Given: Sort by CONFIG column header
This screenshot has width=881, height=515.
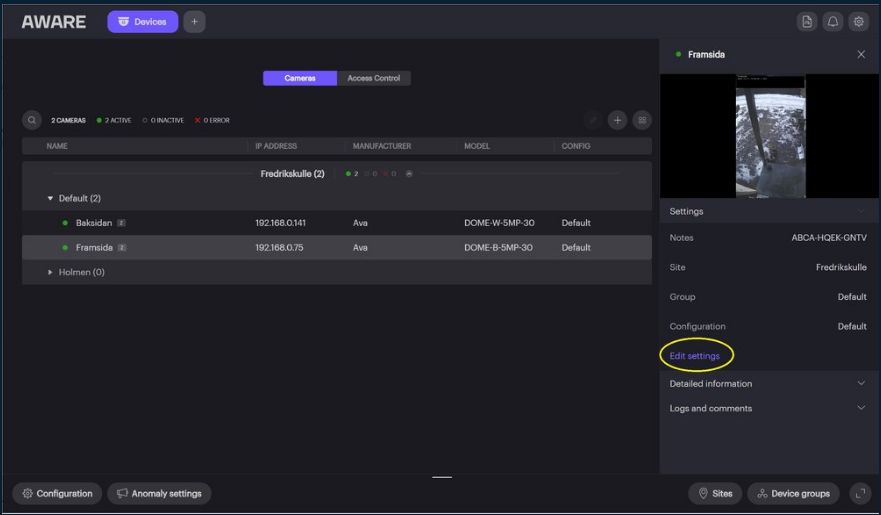Looking at the screenshot, I should 576,146.
